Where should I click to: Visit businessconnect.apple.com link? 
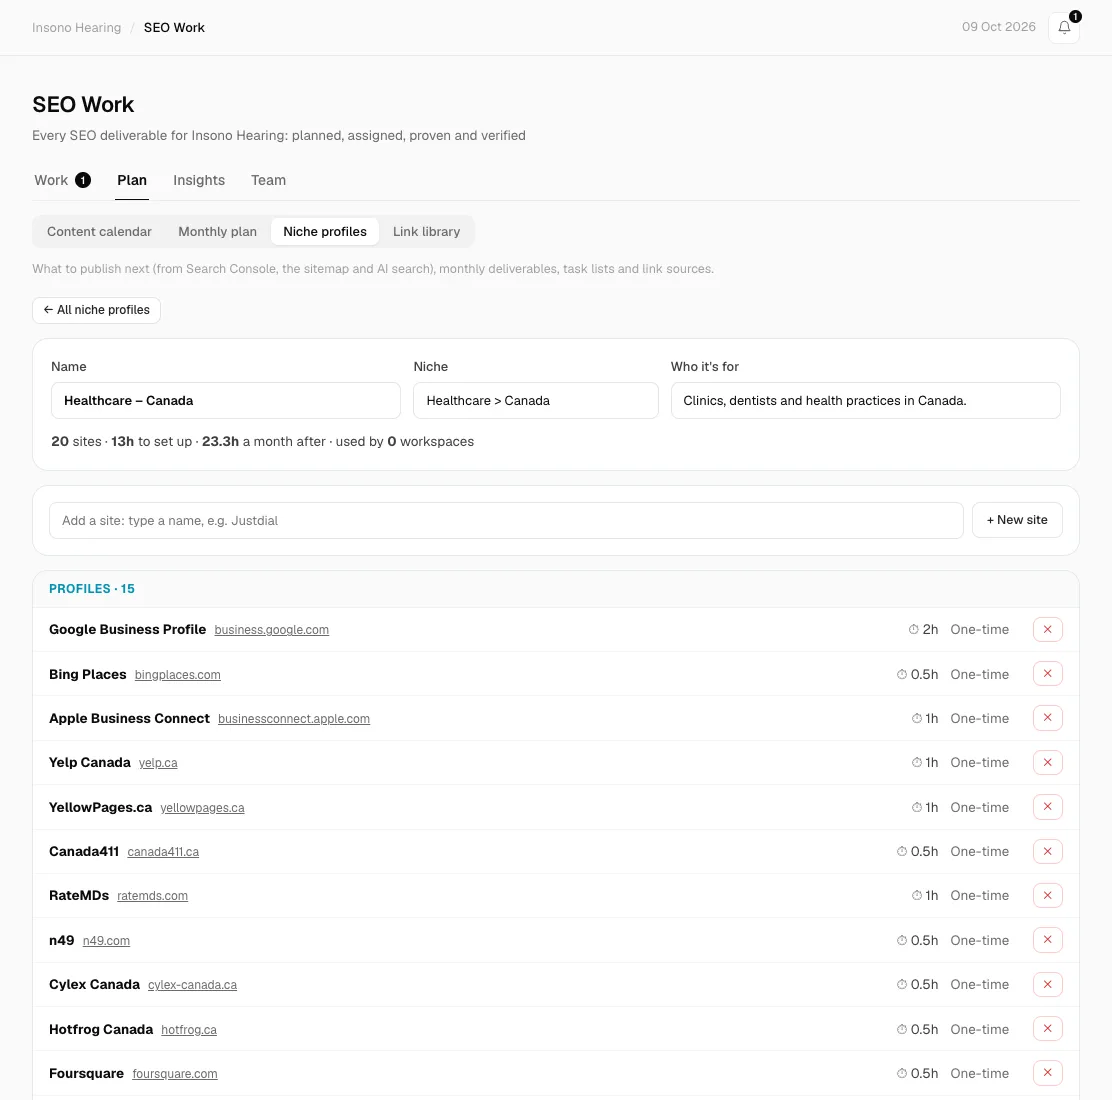(x=294, y=718)
